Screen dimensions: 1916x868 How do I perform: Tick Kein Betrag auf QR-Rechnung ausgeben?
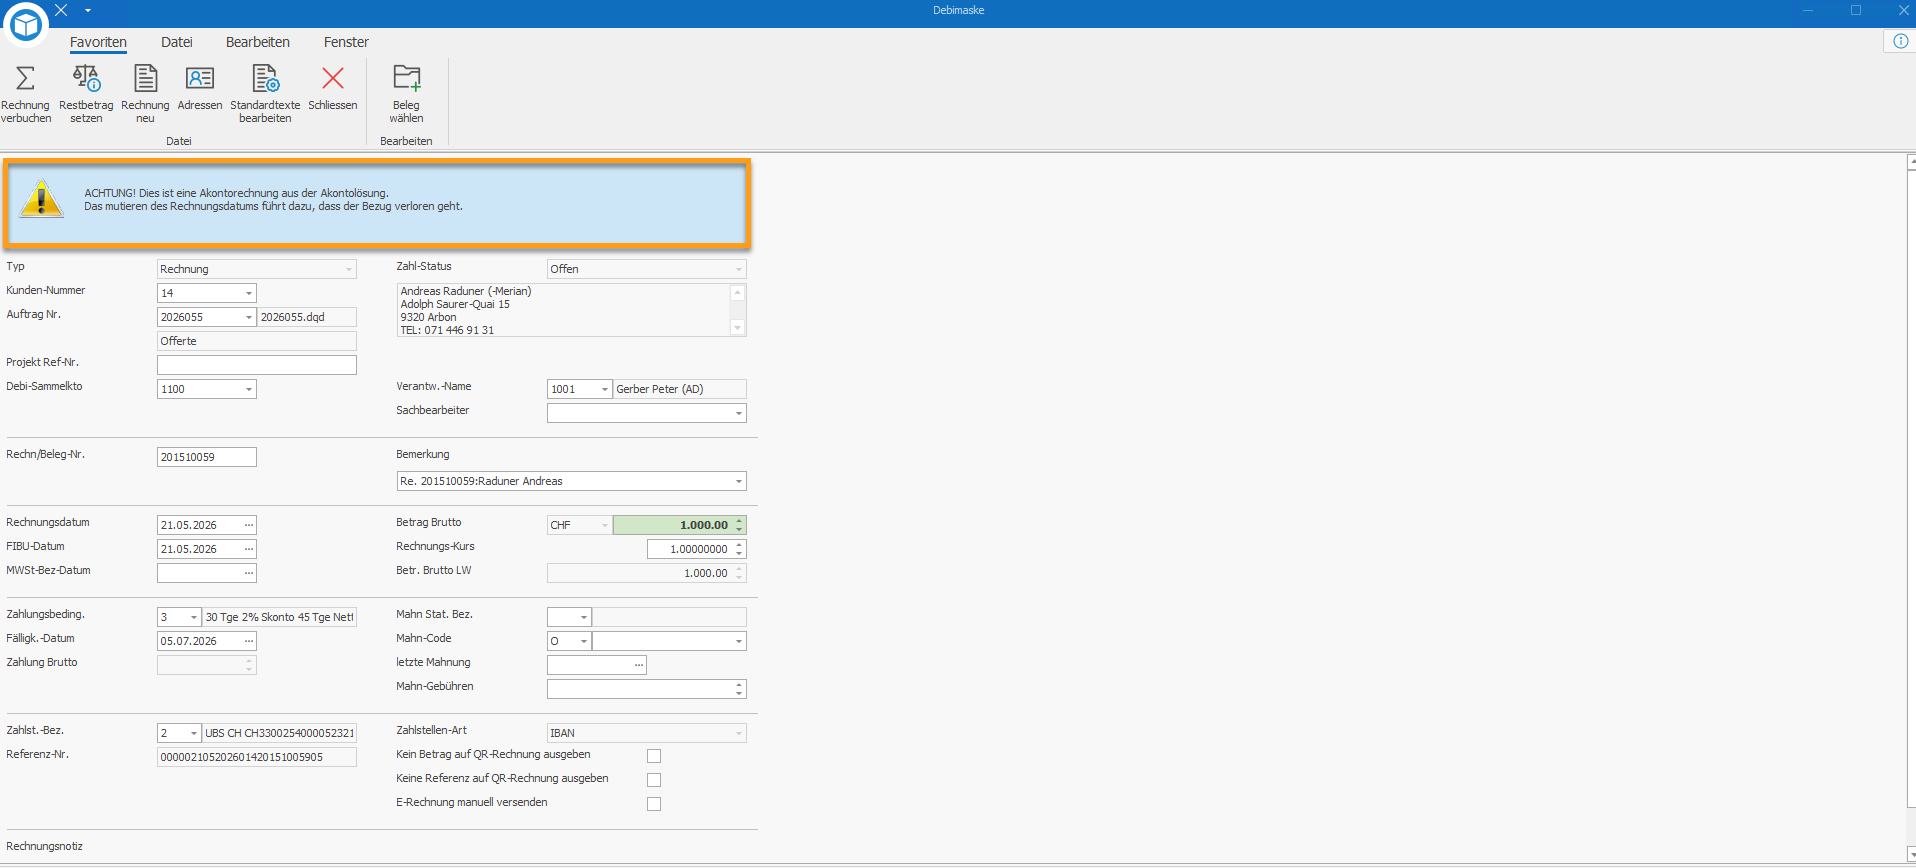click(654, 756)
